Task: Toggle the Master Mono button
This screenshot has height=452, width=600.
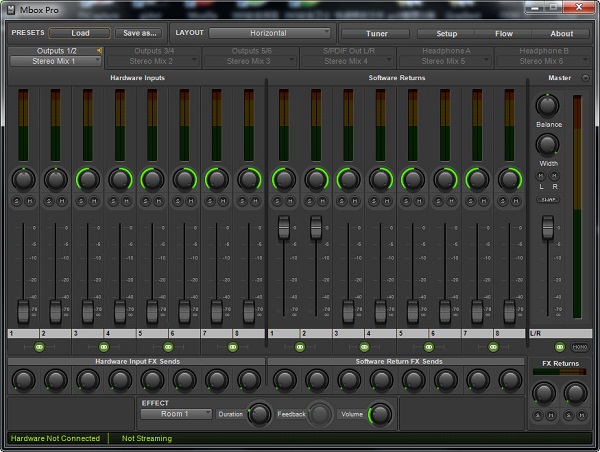Action: pos(579,347)
